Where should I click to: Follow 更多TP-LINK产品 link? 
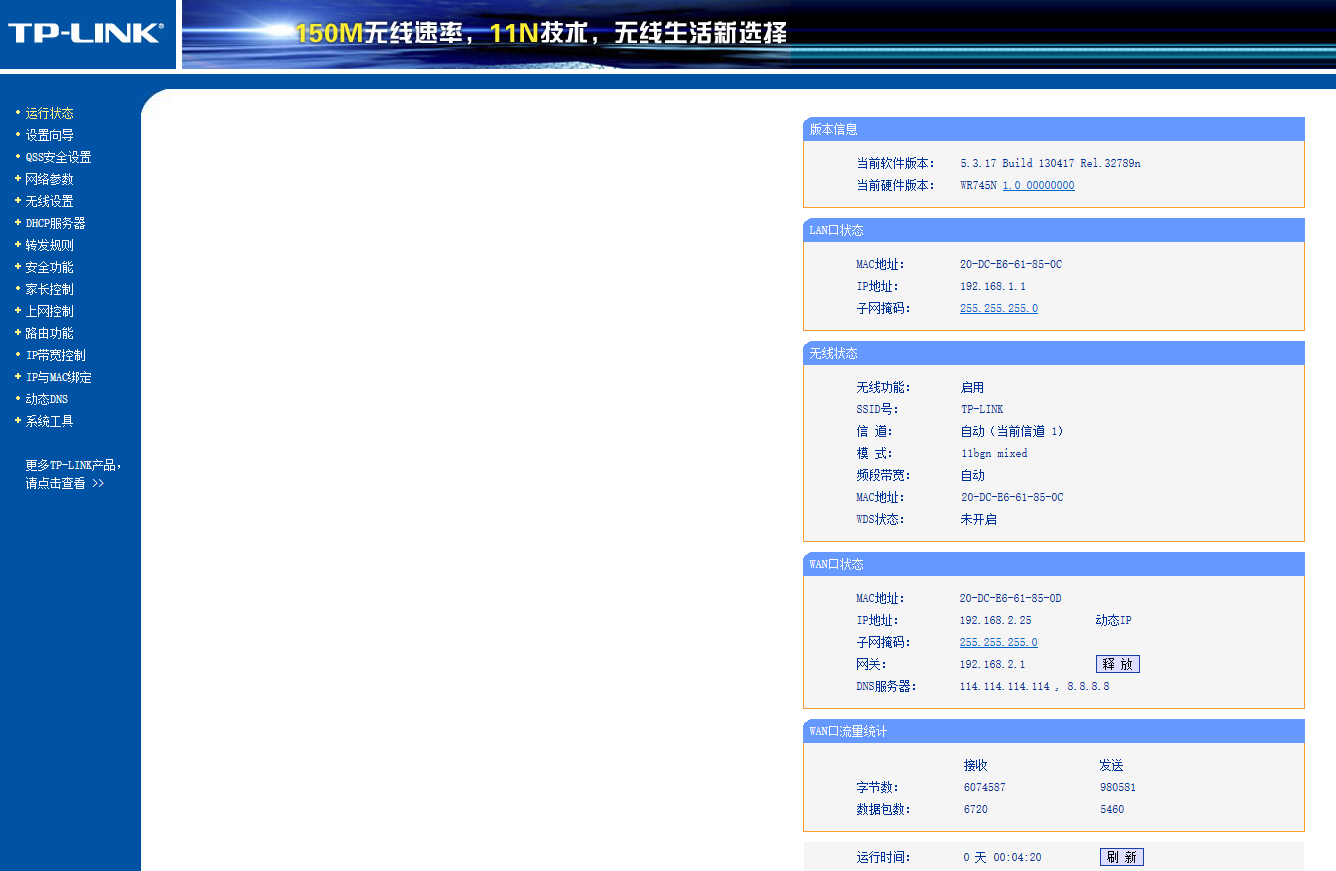[x=74, y=474]
